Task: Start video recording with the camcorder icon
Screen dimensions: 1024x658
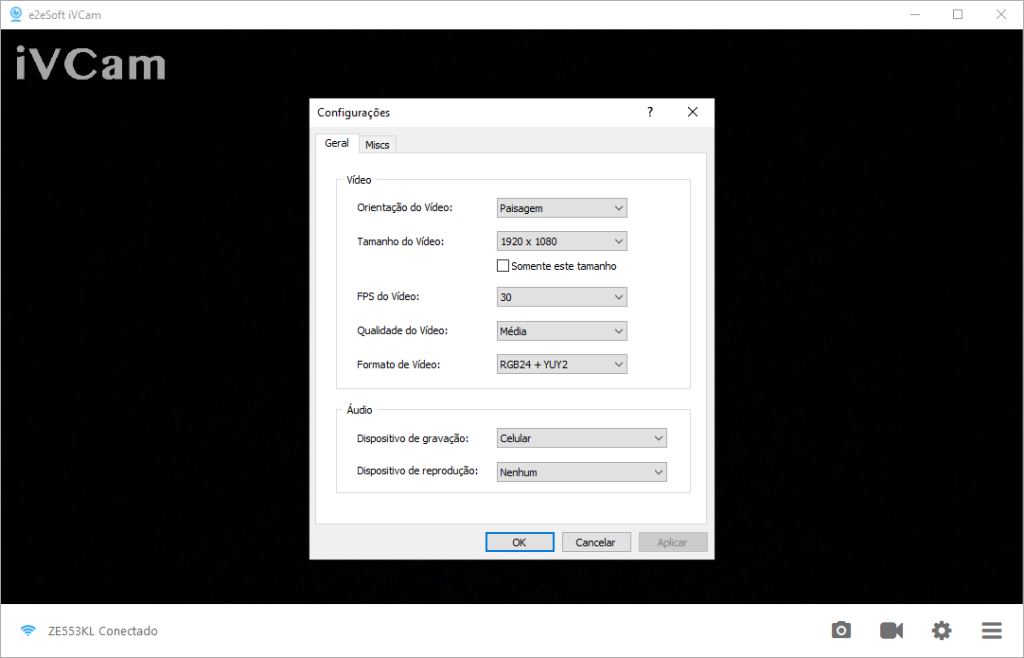Action: 890,630
